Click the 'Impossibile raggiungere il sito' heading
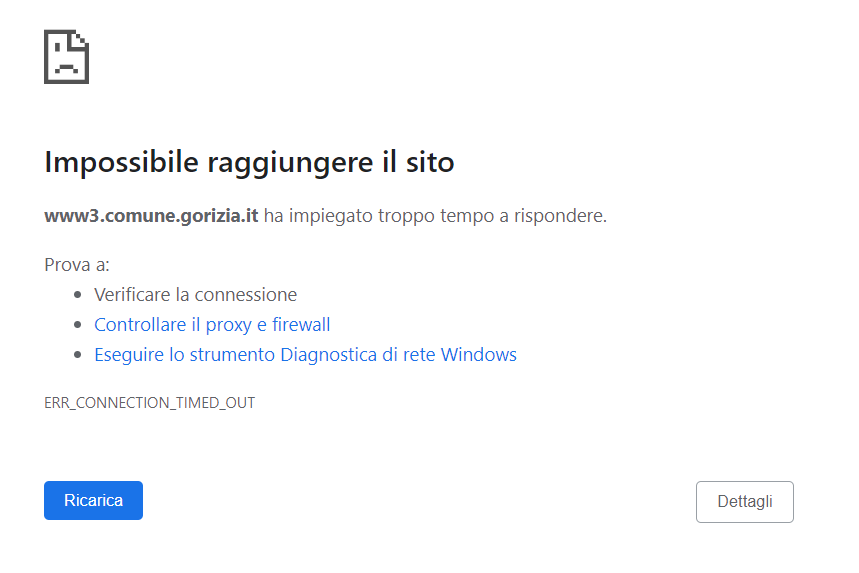Image resolution: width=859 pixels, height=573 pixels. 249,162
